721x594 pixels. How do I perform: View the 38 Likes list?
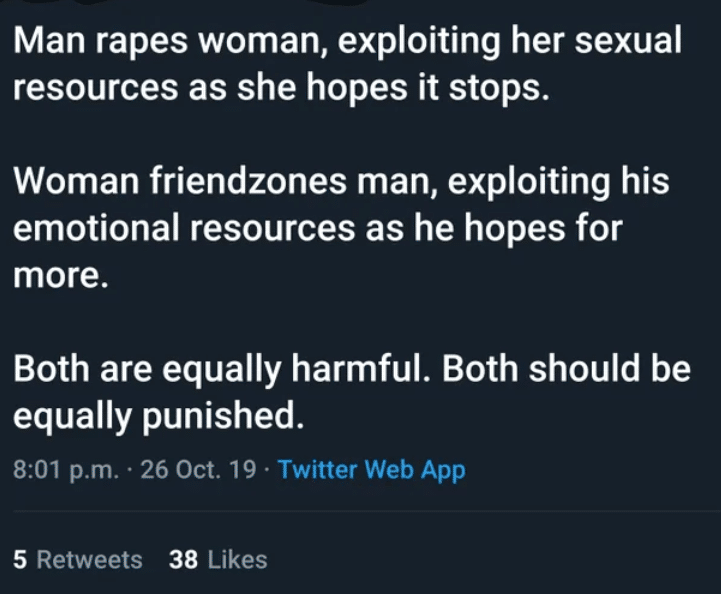pos(218,560)
